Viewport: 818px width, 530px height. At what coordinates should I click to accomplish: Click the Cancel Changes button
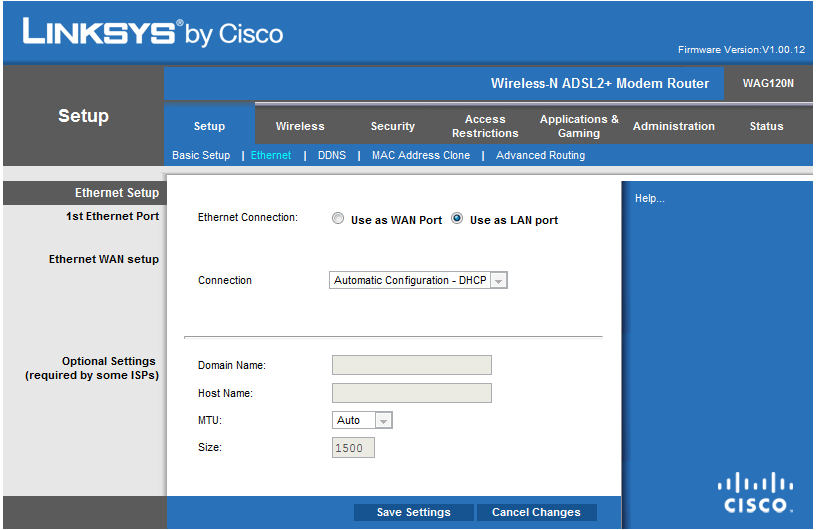point(536,513)
